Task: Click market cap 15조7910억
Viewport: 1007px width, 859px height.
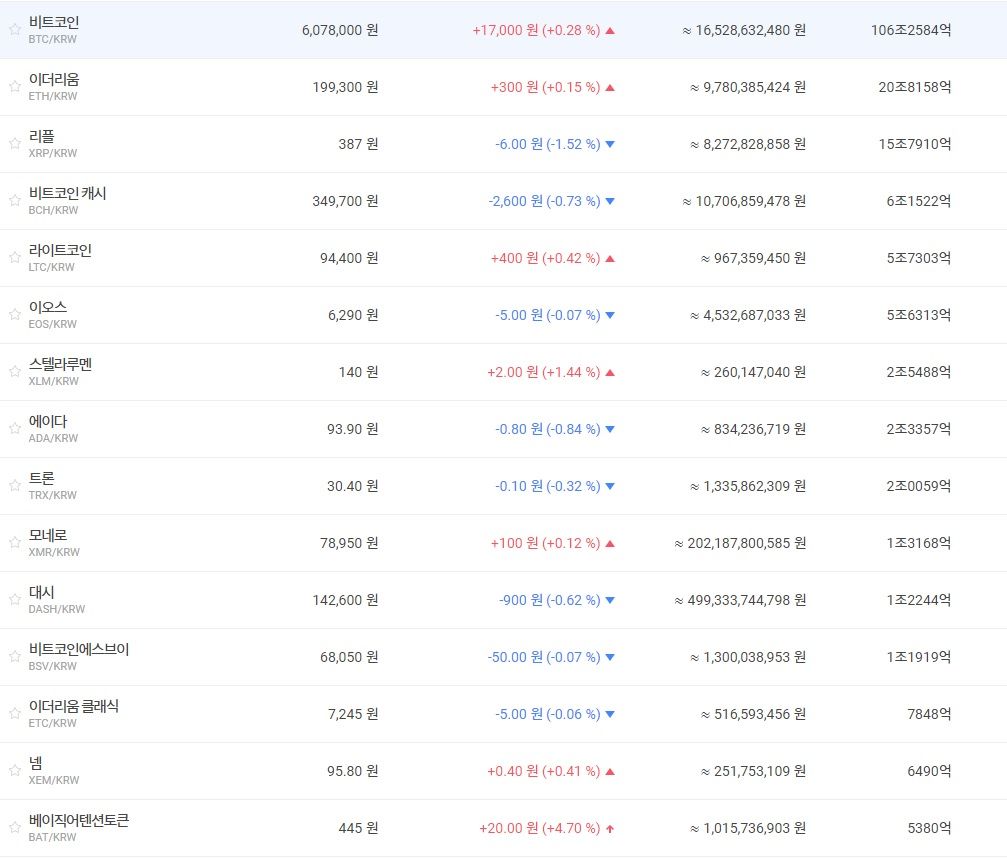Action: point(915,144)
